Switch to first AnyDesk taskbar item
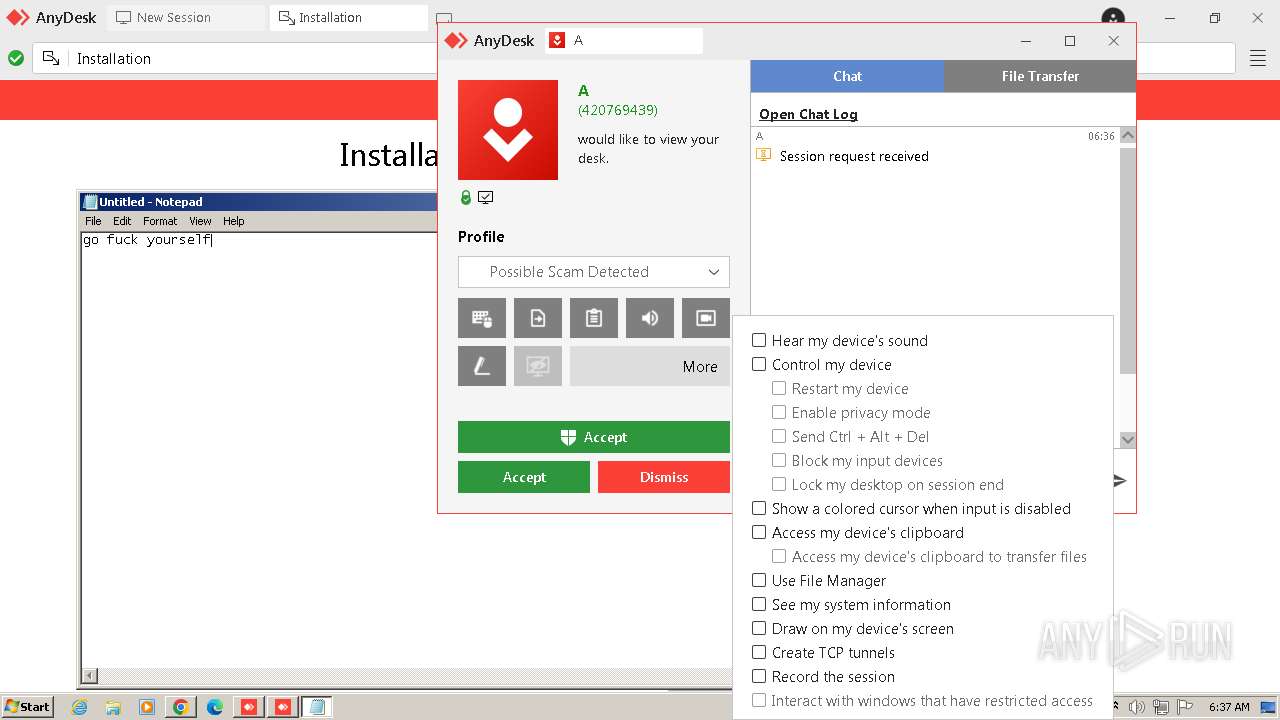 249,707
